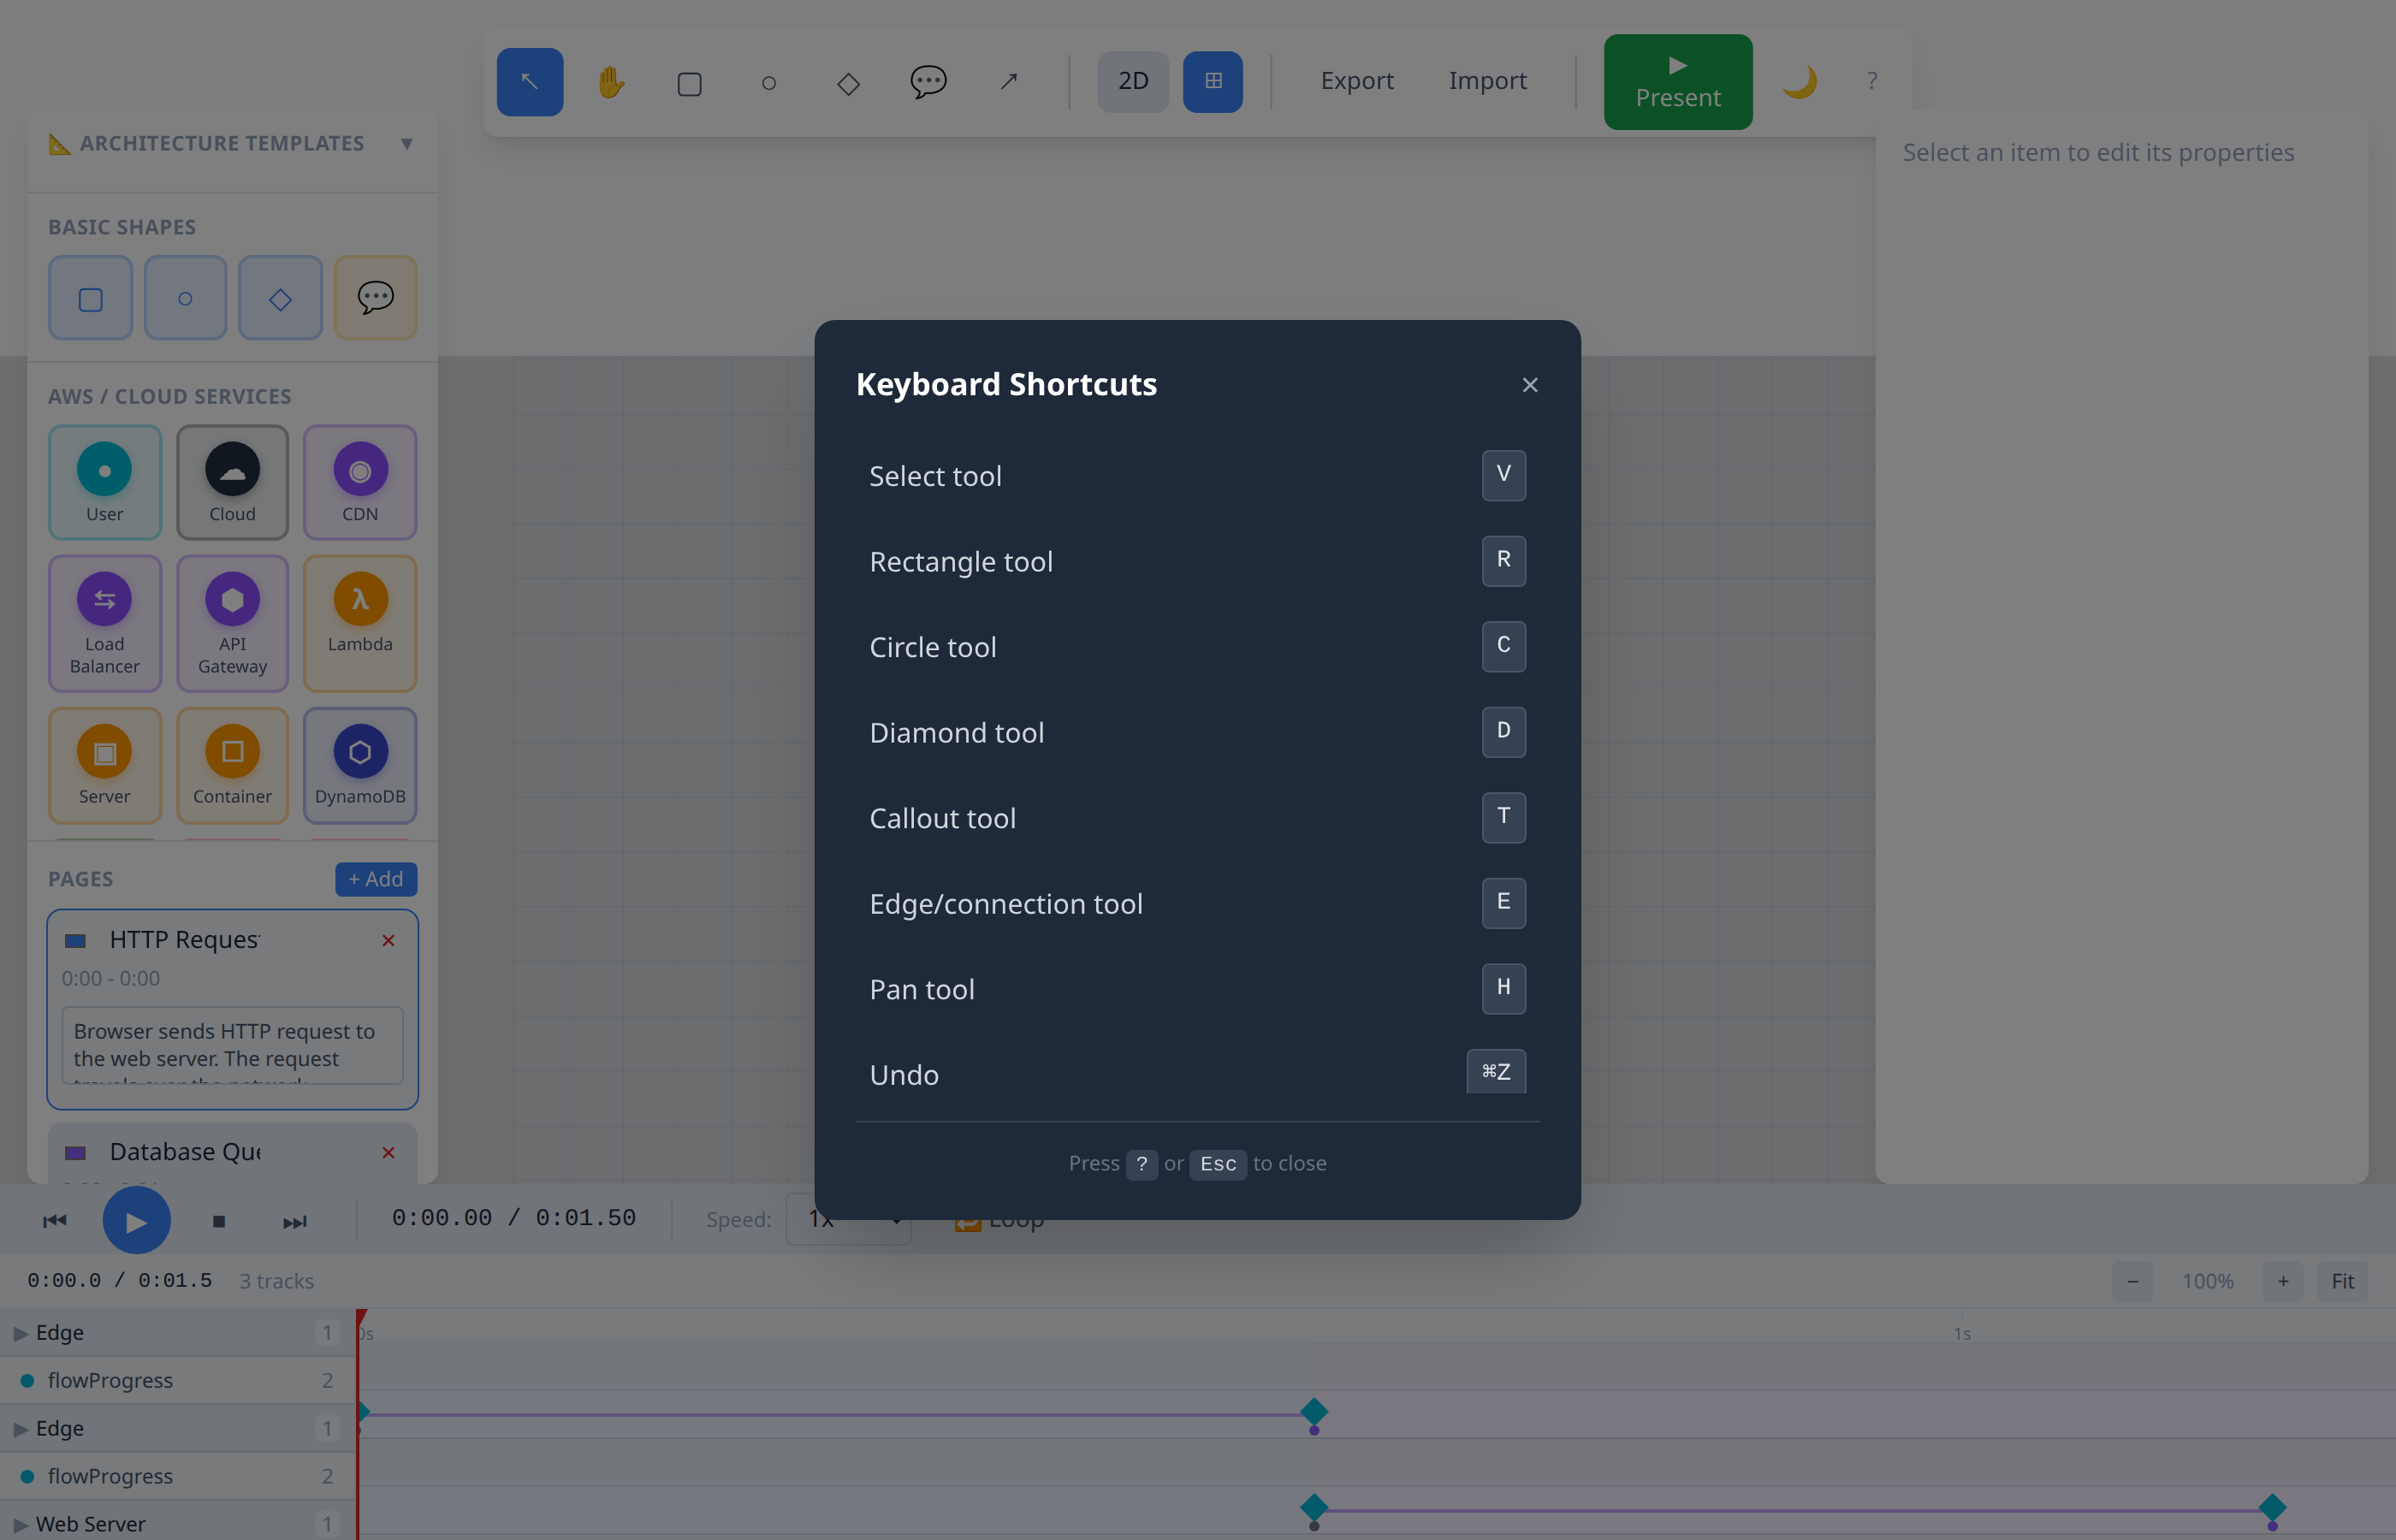Click the Edge/connection tool shortcut row
Image resolution: width=2396 pixels, height=1540 pixels.
[x=1198, y=903]
